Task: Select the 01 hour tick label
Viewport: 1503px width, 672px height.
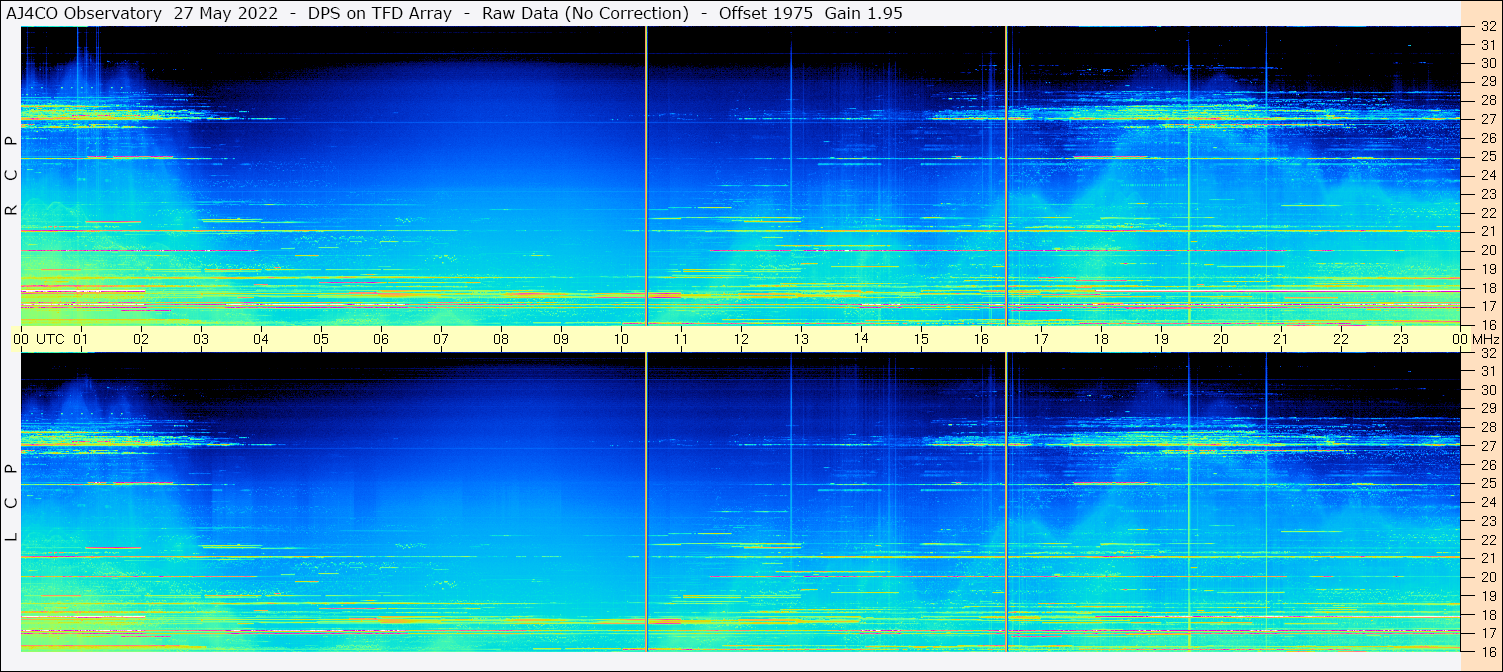Action: (81, 339)
